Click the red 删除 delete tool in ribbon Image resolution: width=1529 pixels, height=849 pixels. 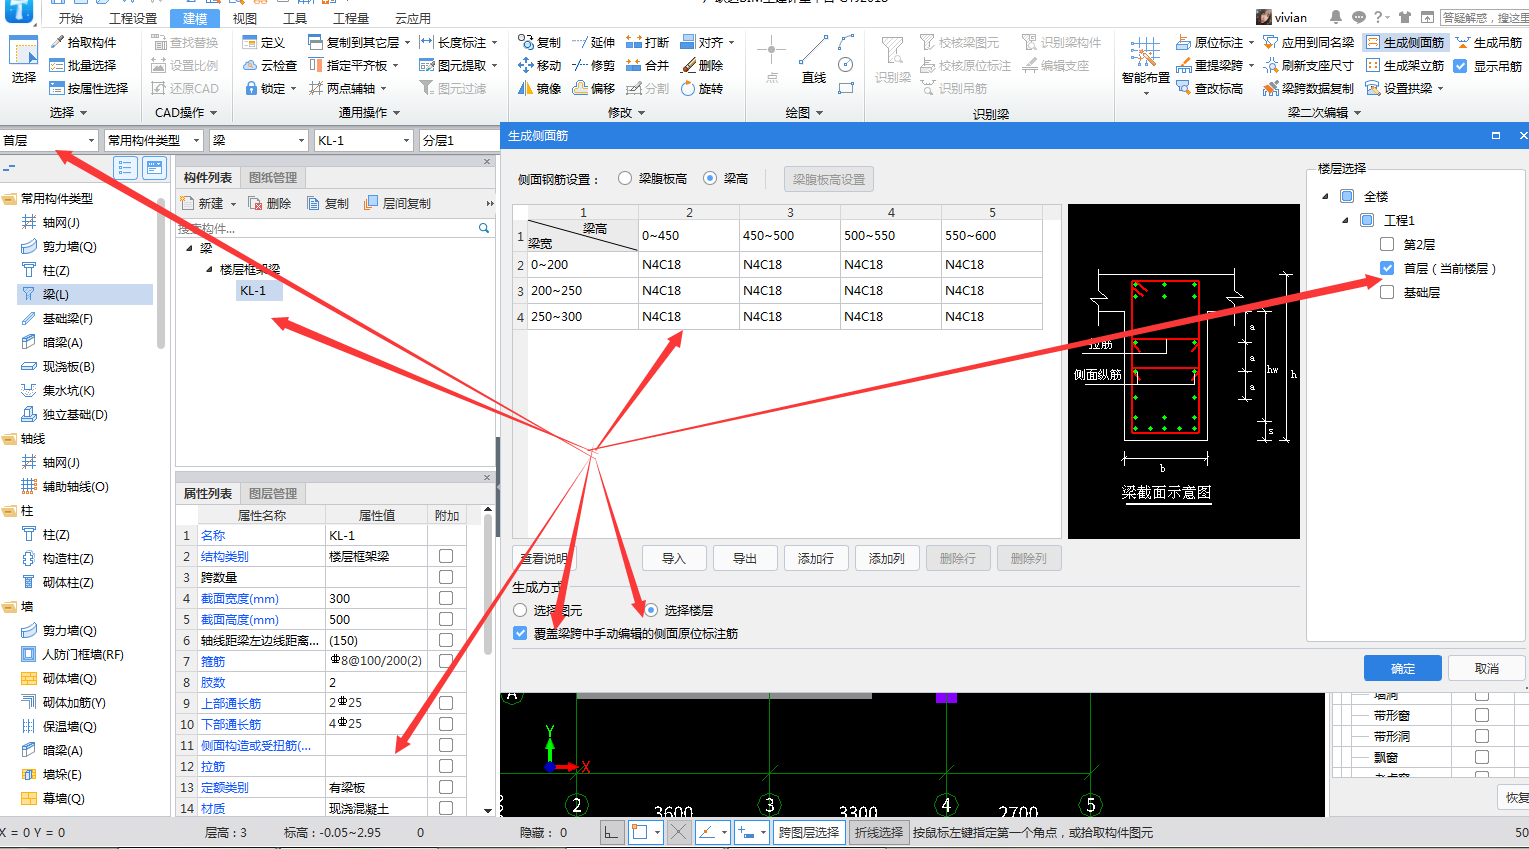coord(702,65)
